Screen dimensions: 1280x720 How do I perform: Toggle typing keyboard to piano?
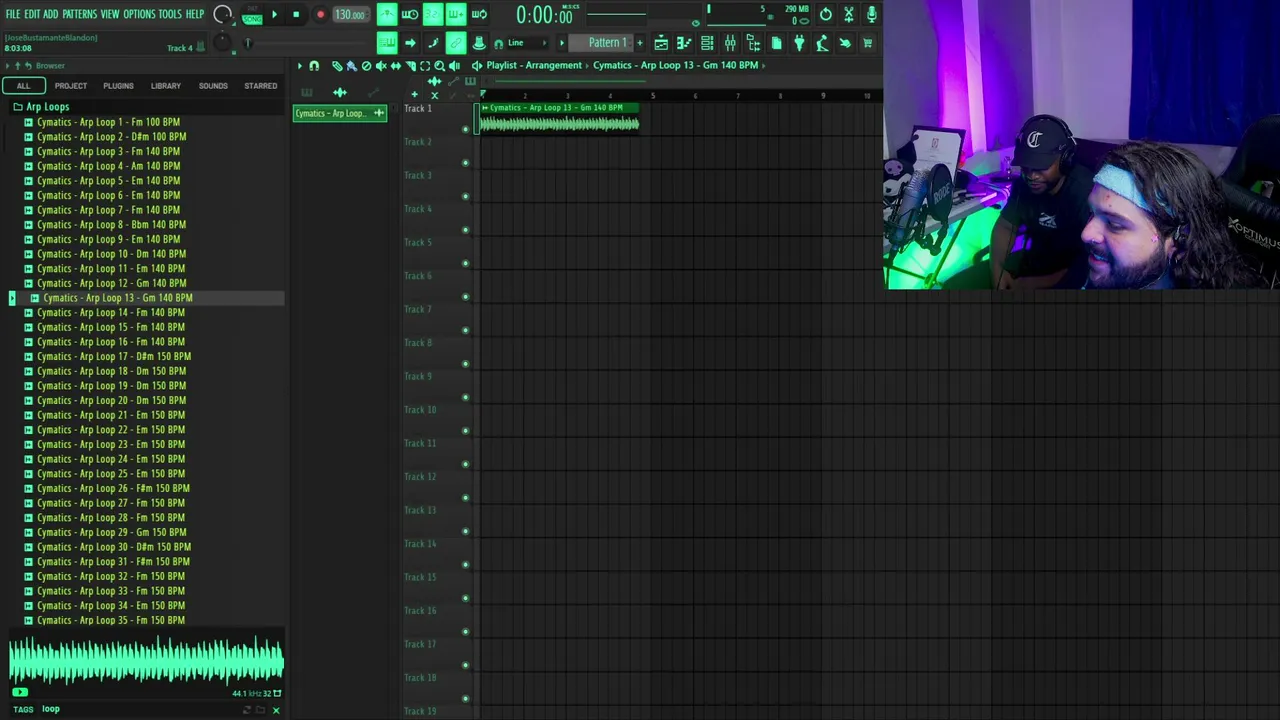(387, 43)
